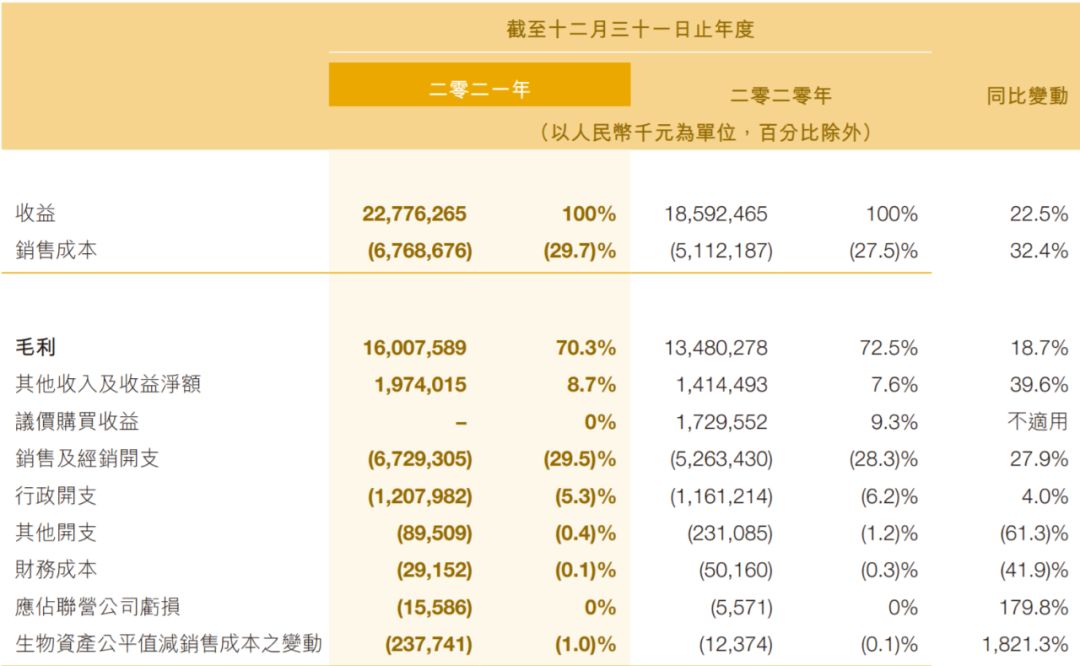
Task: Select the 銷售及經銷開支 row label
Action: click(87, 458)
